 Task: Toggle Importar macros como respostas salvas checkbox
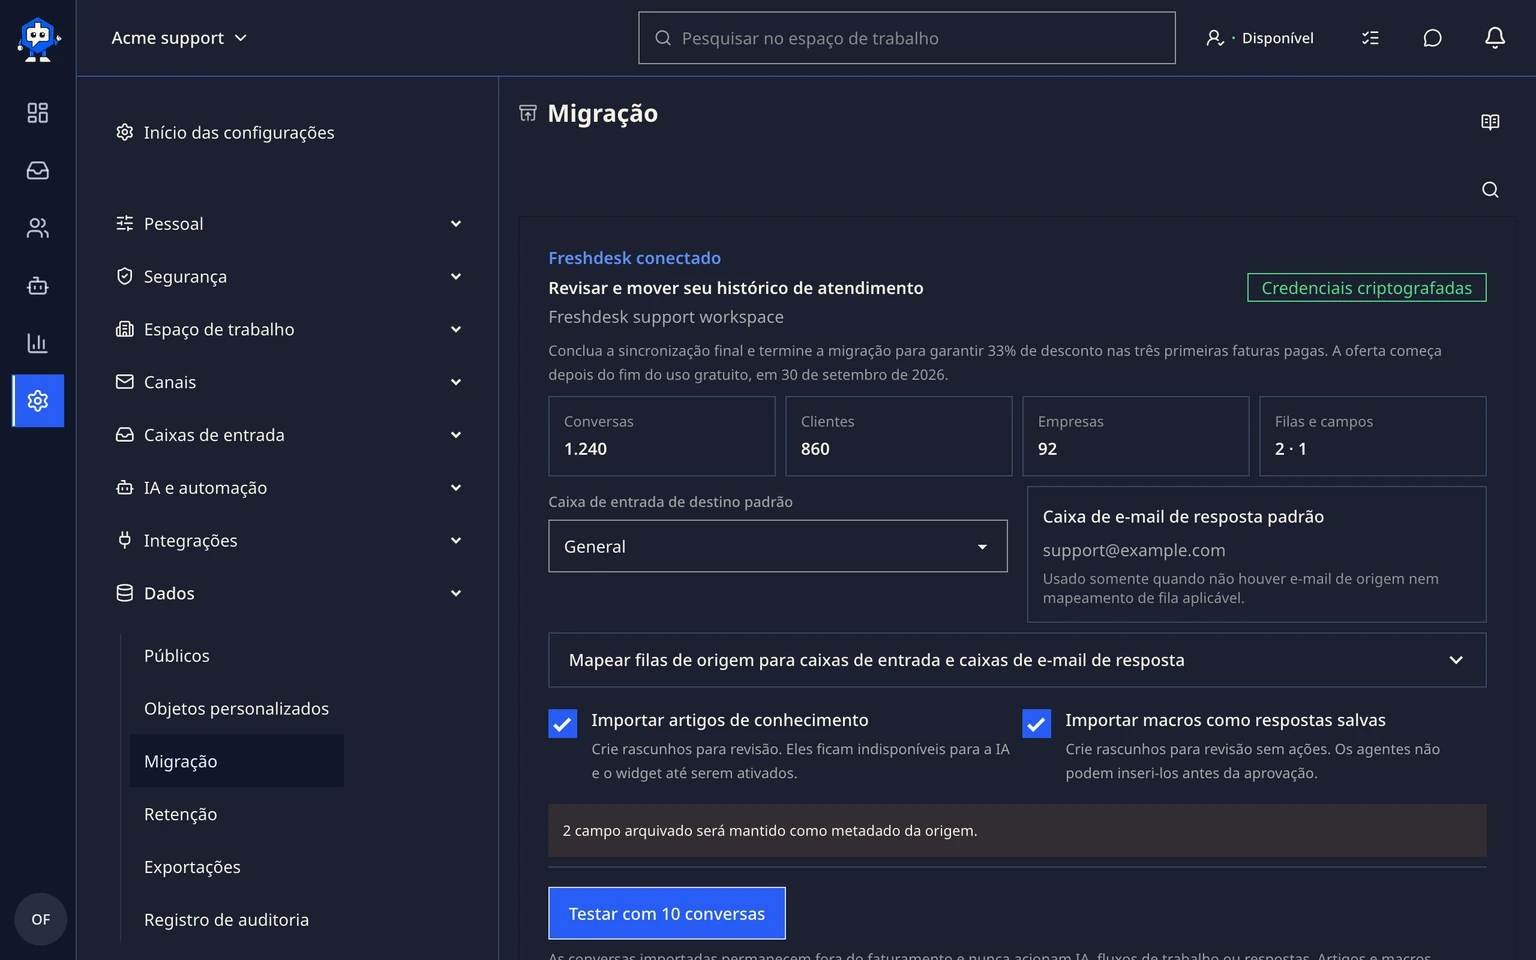coord(1037,724)
